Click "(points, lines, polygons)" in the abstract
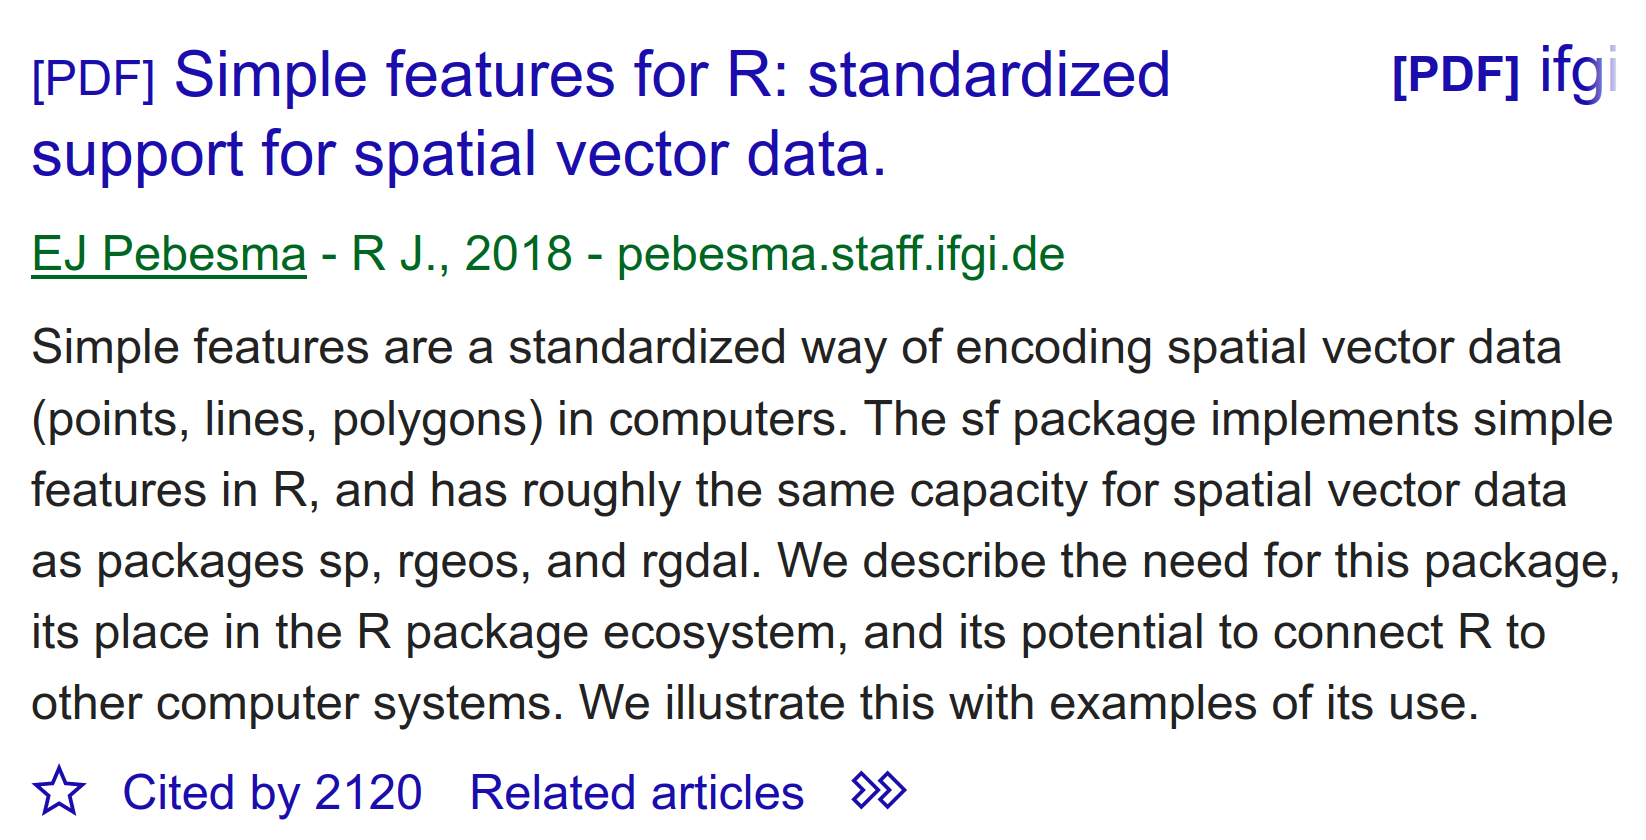The width and height of the screenshot is (1646, 840). (287, 420)
